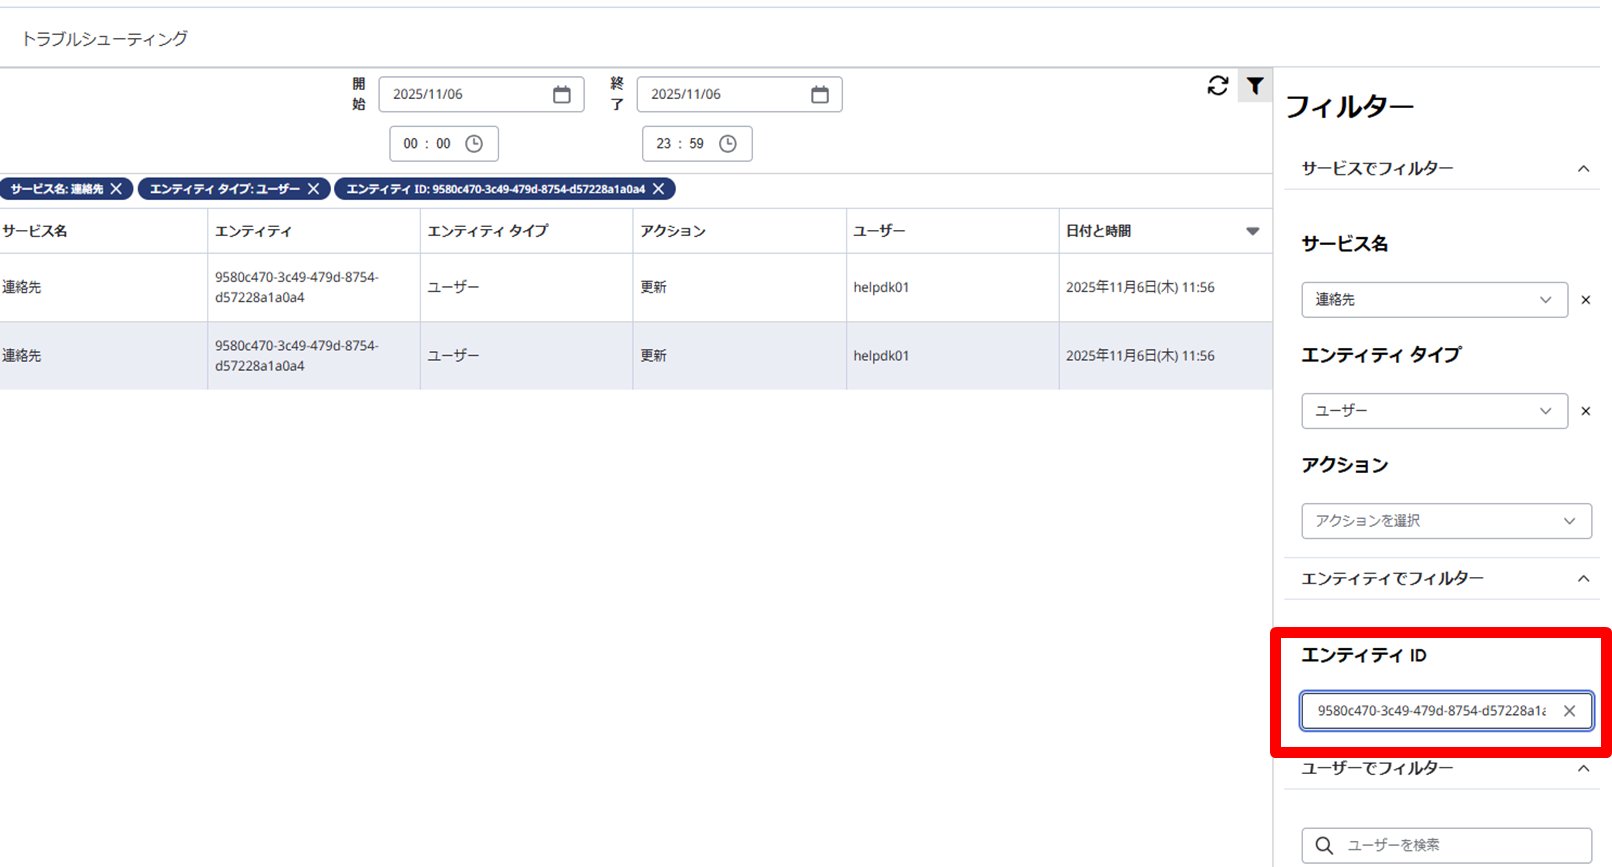Open the アクションを選択 dropdown
This screenshot has width=1612, height=867.
point(1445,521)
